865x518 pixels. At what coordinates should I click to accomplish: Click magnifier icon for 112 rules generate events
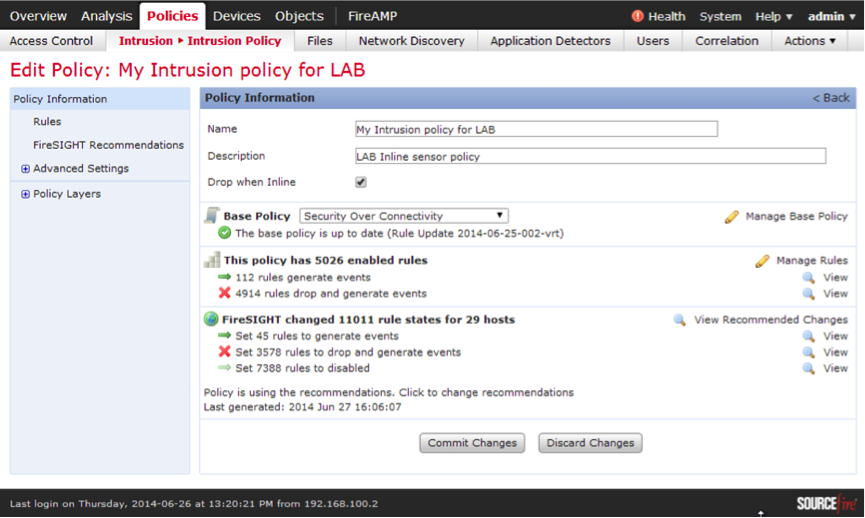point(809,277)
